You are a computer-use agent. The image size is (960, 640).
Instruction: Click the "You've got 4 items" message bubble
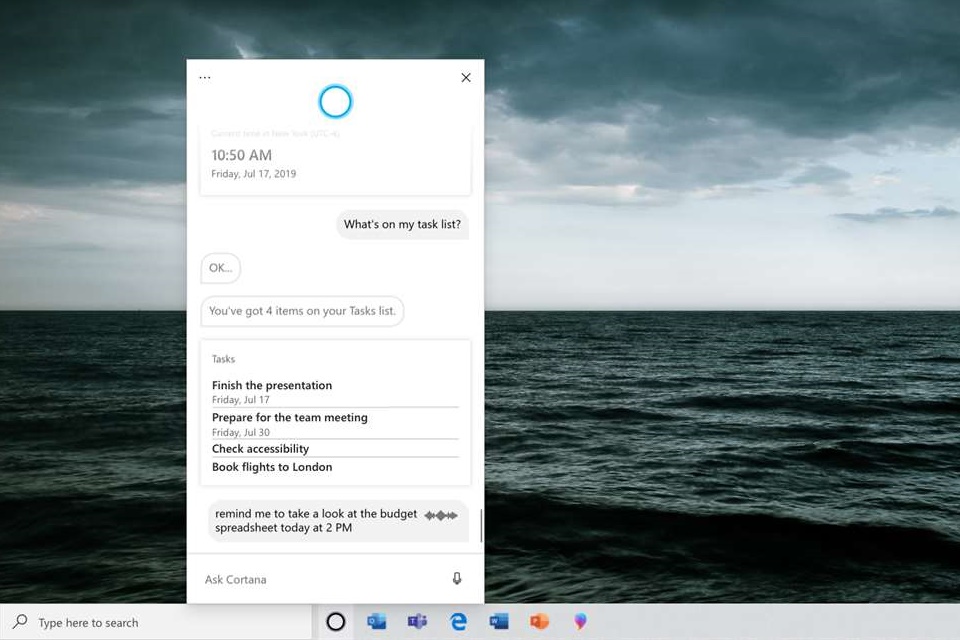(x=302, y=311)
